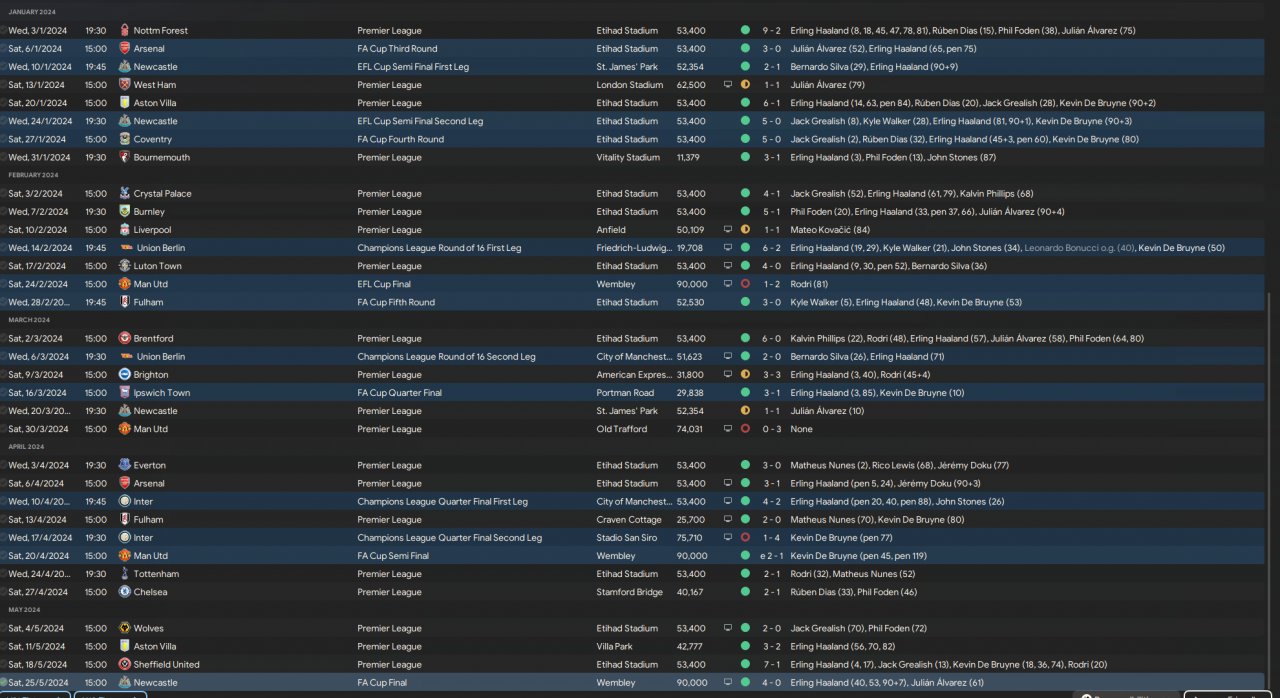Click the 11,379 attendance figure
The image size is (1280, 698).
(690, 157)
